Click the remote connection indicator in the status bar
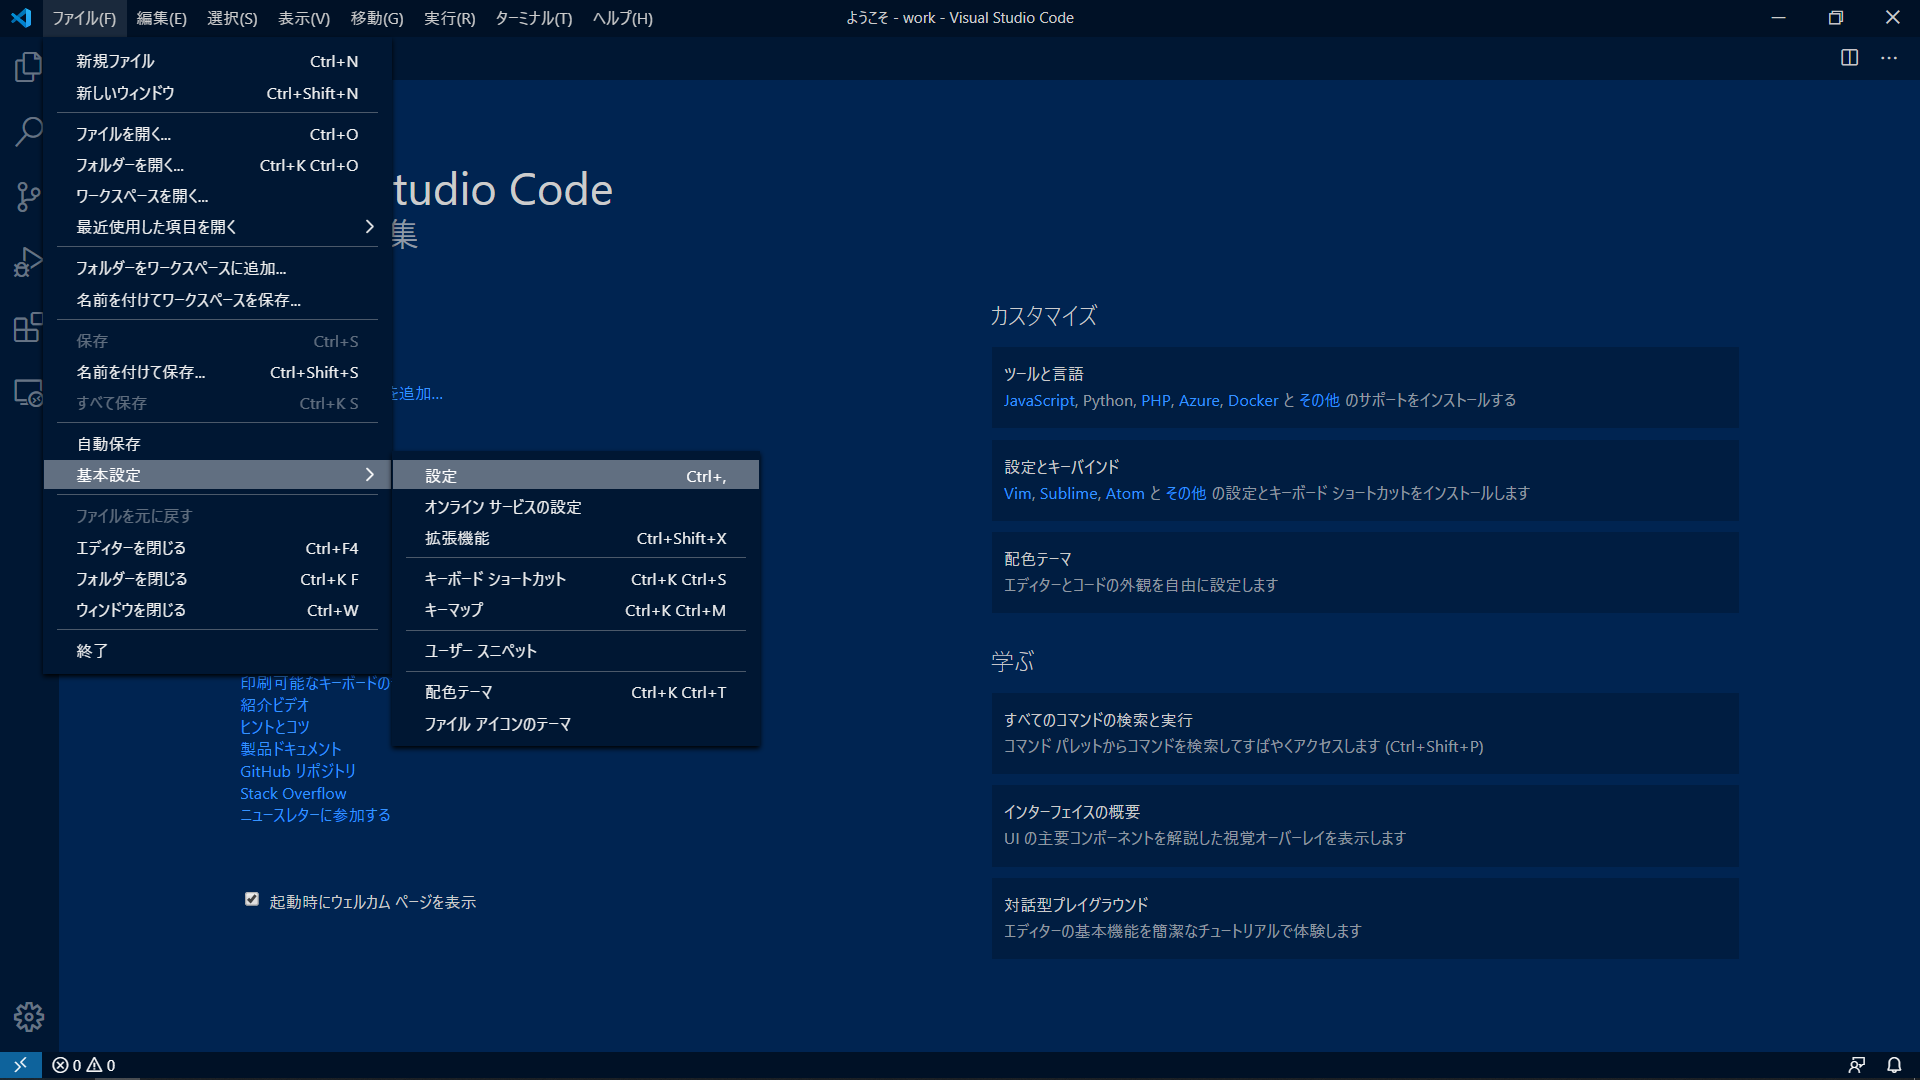The height and width of the screenshot is (1080, 1920). [20, 1065]
